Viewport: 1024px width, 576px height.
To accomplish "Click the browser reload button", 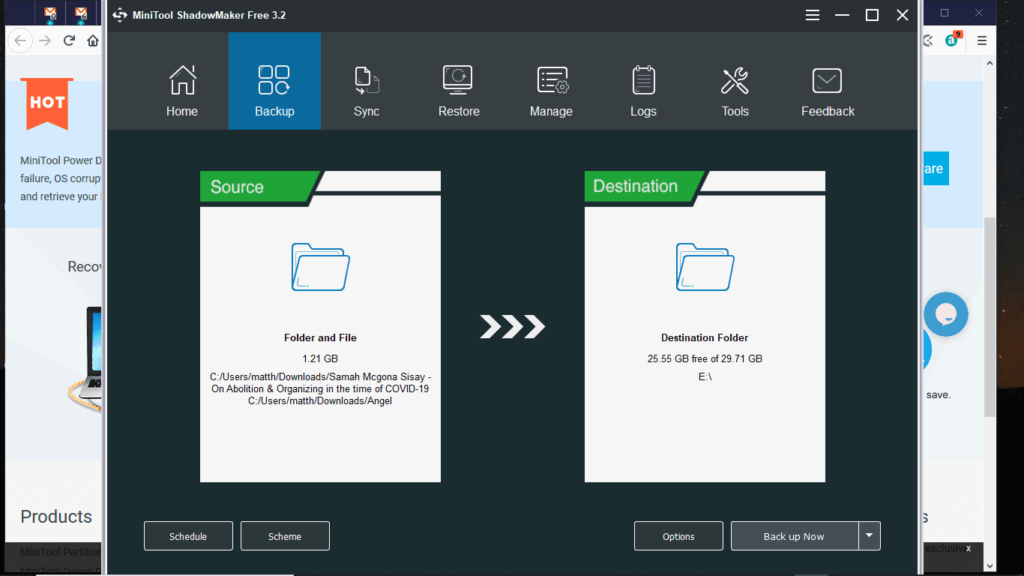I will 69,41.
